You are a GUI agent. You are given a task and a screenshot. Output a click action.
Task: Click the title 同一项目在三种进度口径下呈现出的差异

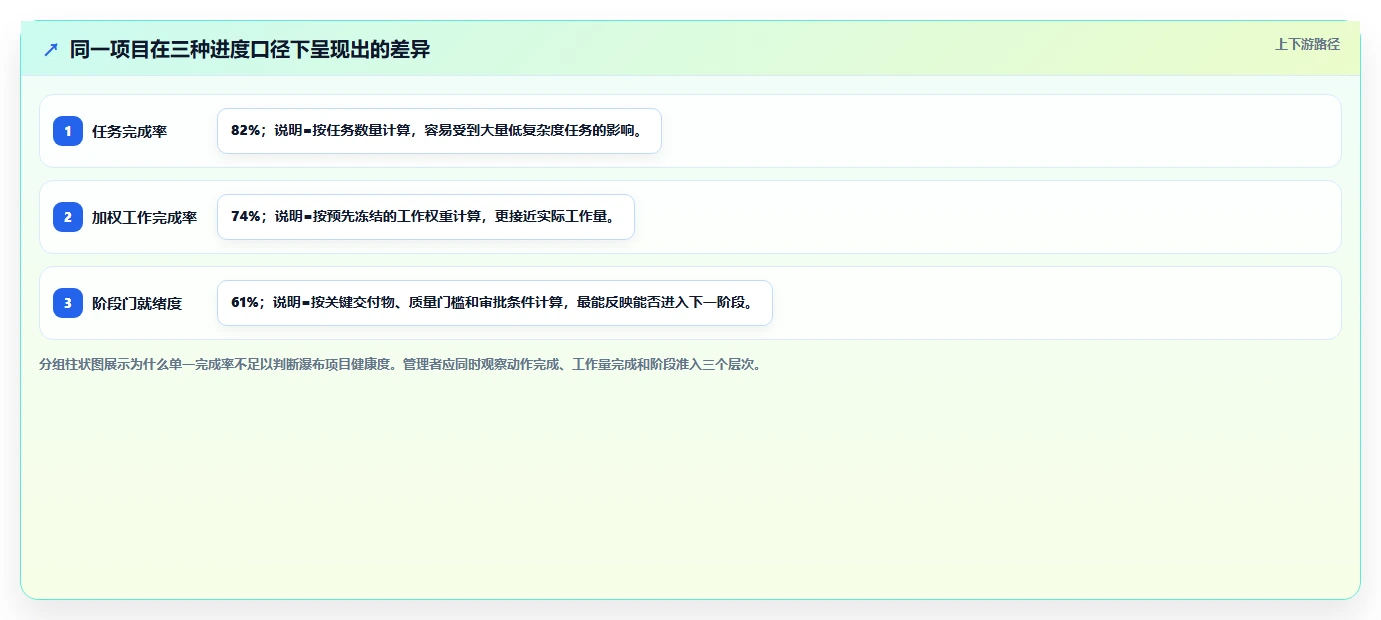pos(250,49)
